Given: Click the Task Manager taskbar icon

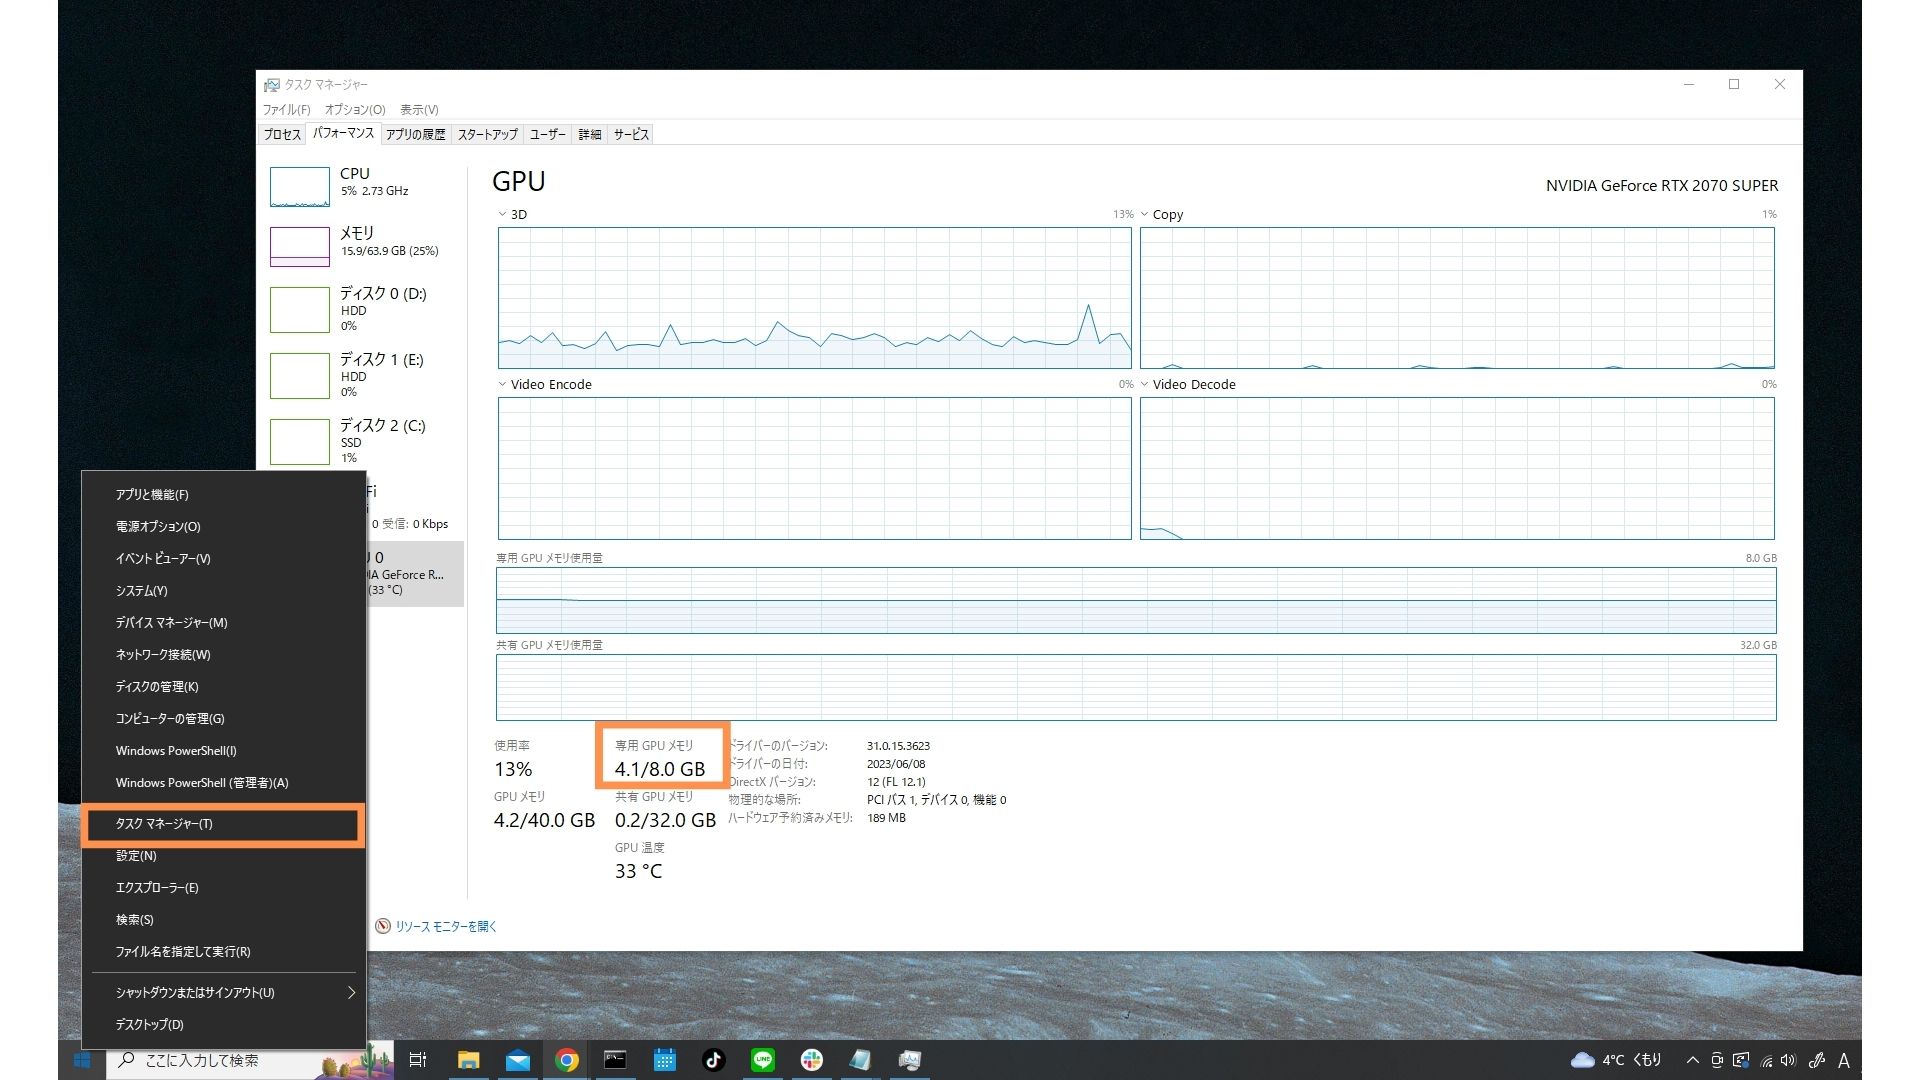Looking at the screenshot, I should tap(910, 1060).
